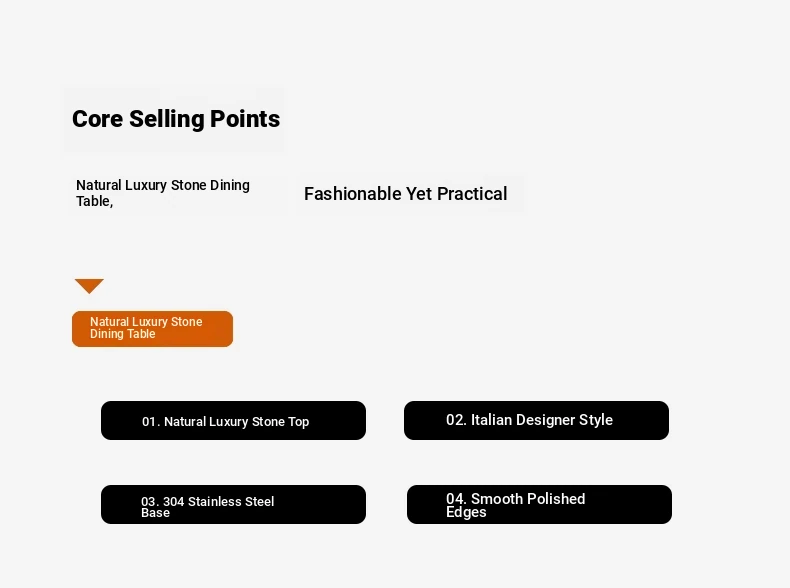Open the 02. Italian Designer Style item

click(x=536, y=420)
